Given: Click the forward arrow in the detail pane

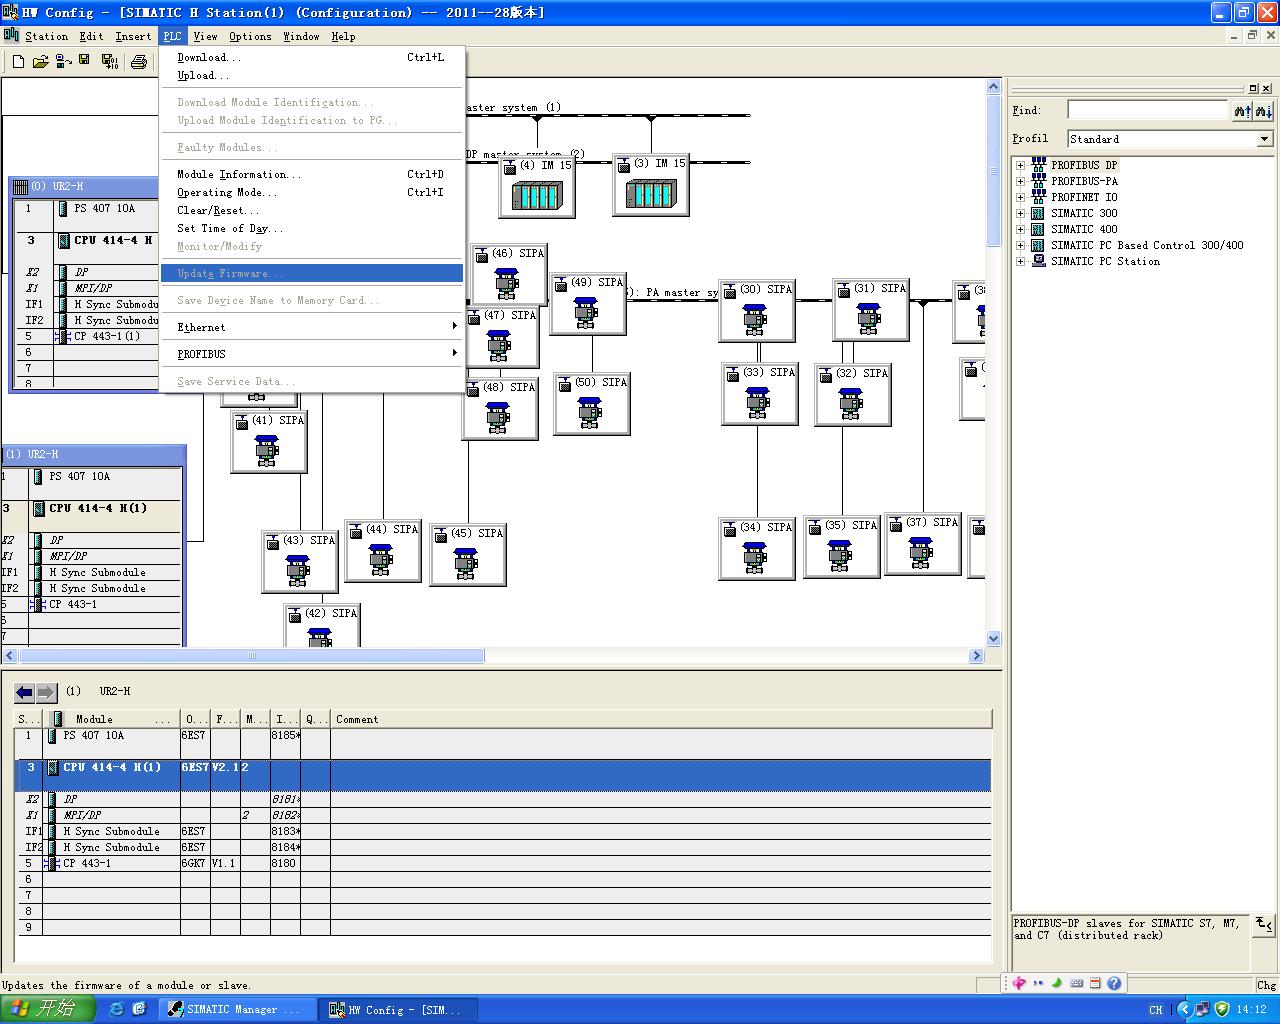Looking at the screenshot, I should point(46,692).
